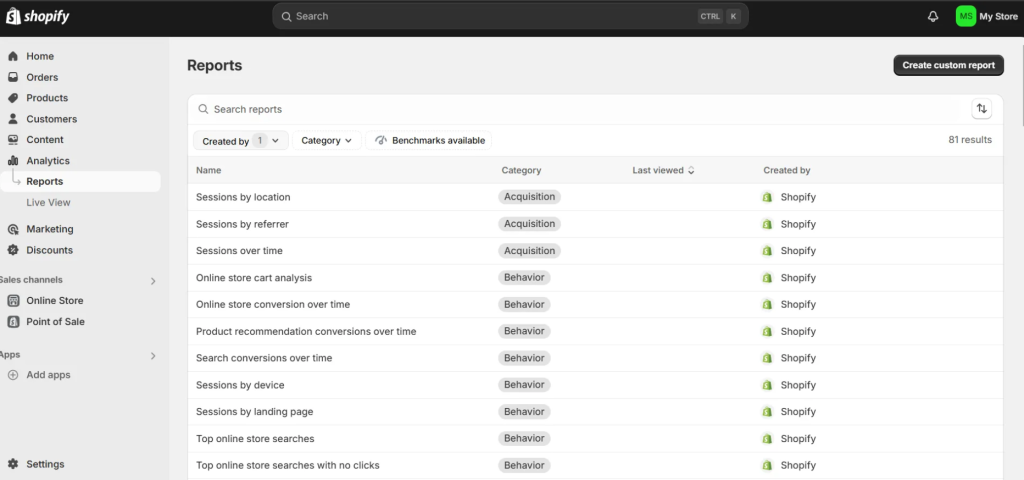
Task: Expand the Apps section chevron
Action: pyautogui.click(x=153, y=356)
